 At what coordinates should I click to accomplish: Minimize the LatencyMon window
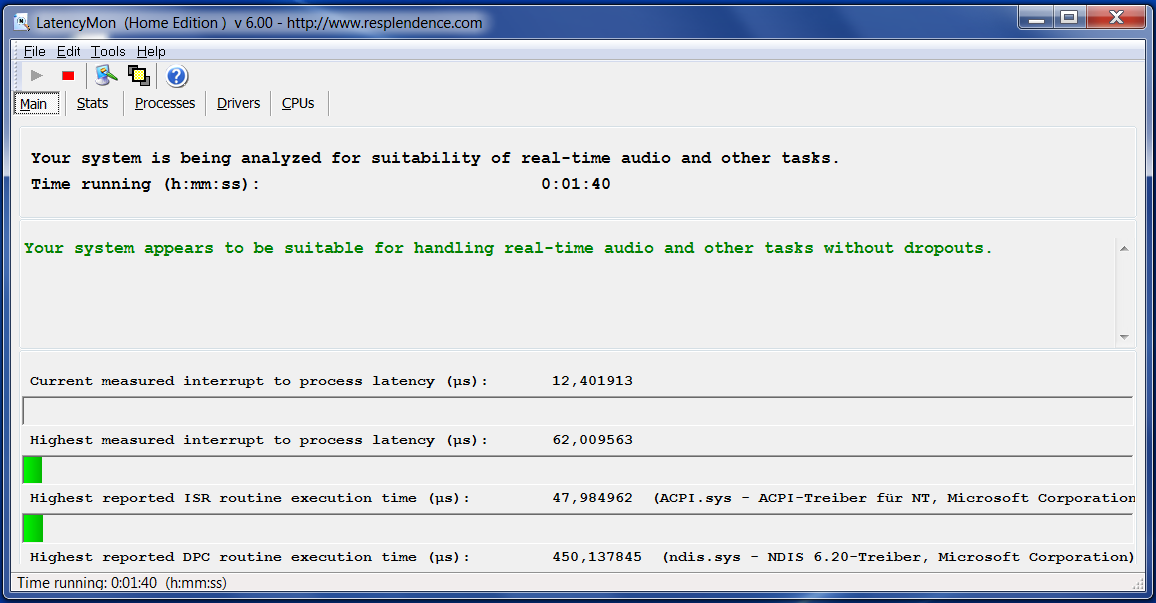pos(1037,18)
